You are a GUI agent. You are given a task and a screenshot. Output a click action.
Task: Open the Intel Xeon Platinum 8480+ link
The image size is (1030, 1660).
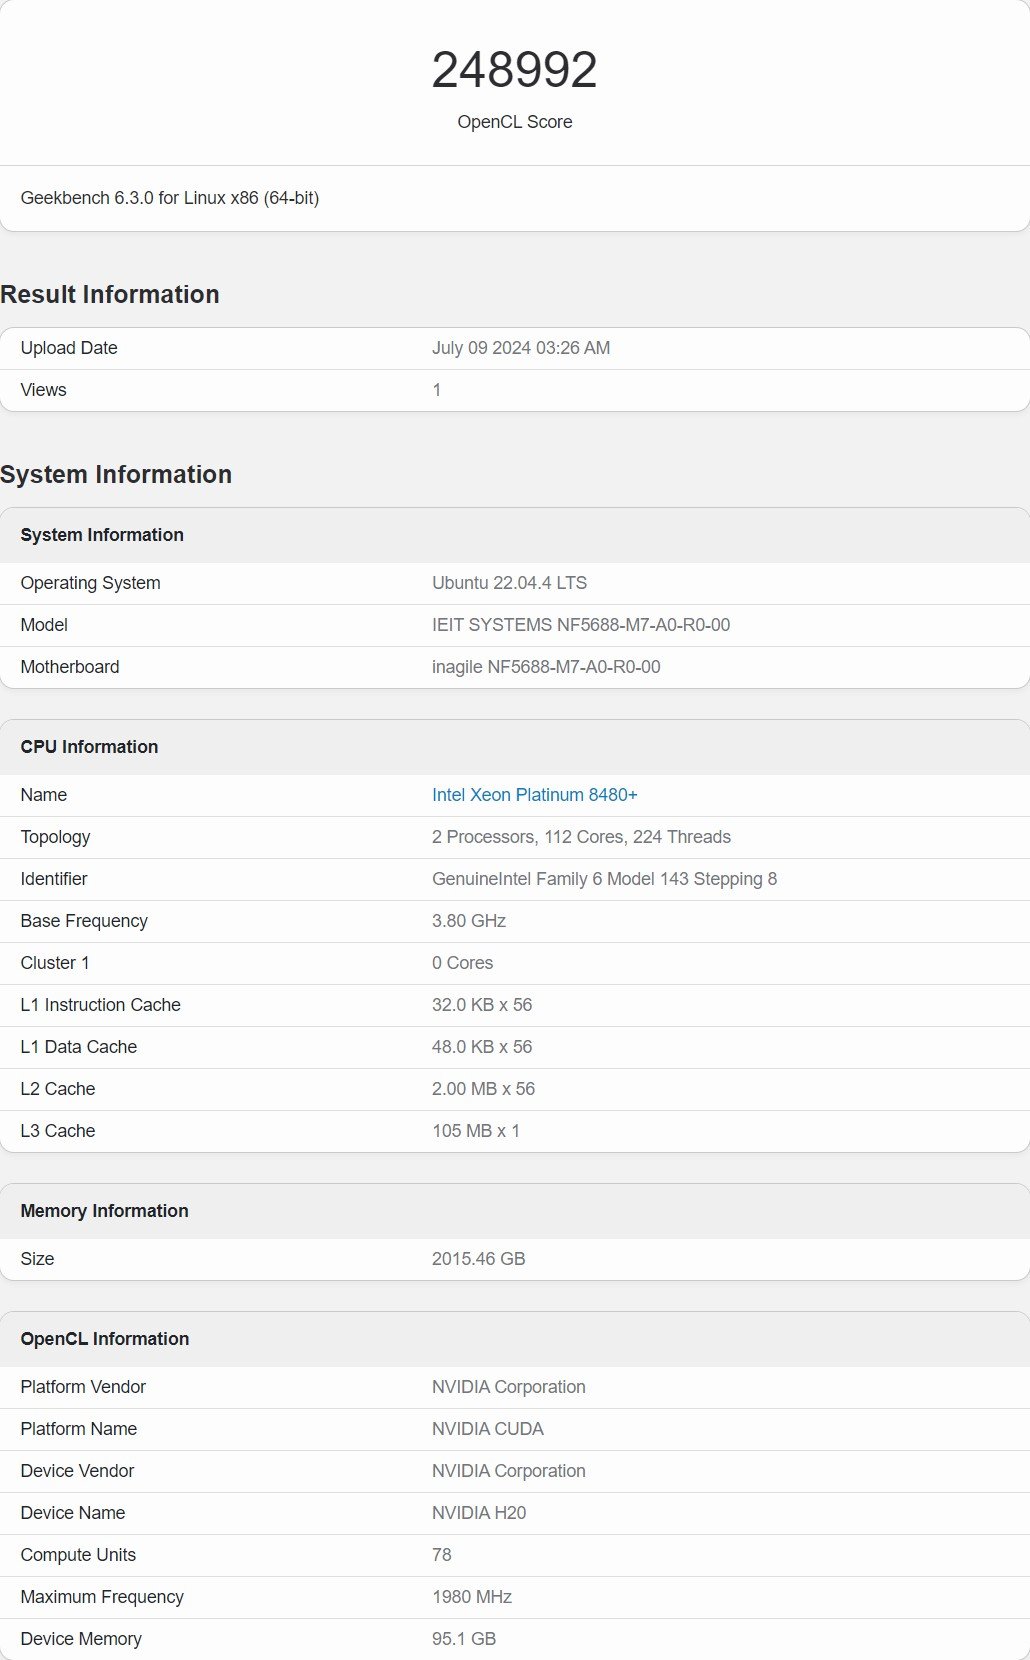pyautogui.click(x=534, y=795)
